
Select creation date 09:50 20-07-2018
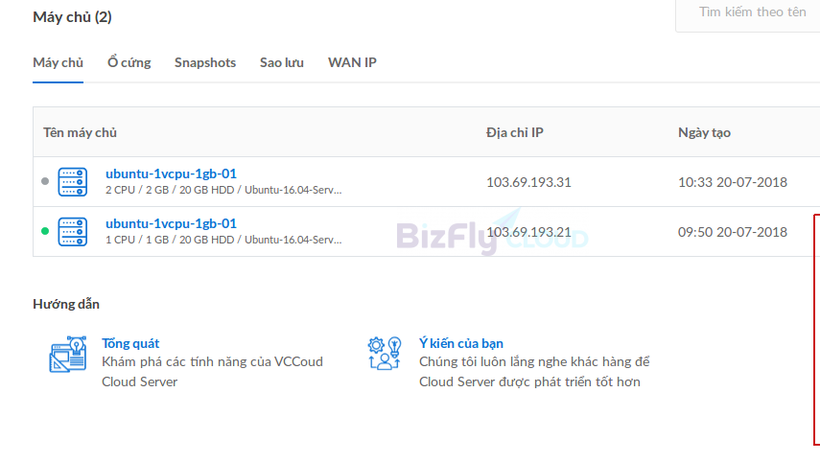(x=733, y=232)
